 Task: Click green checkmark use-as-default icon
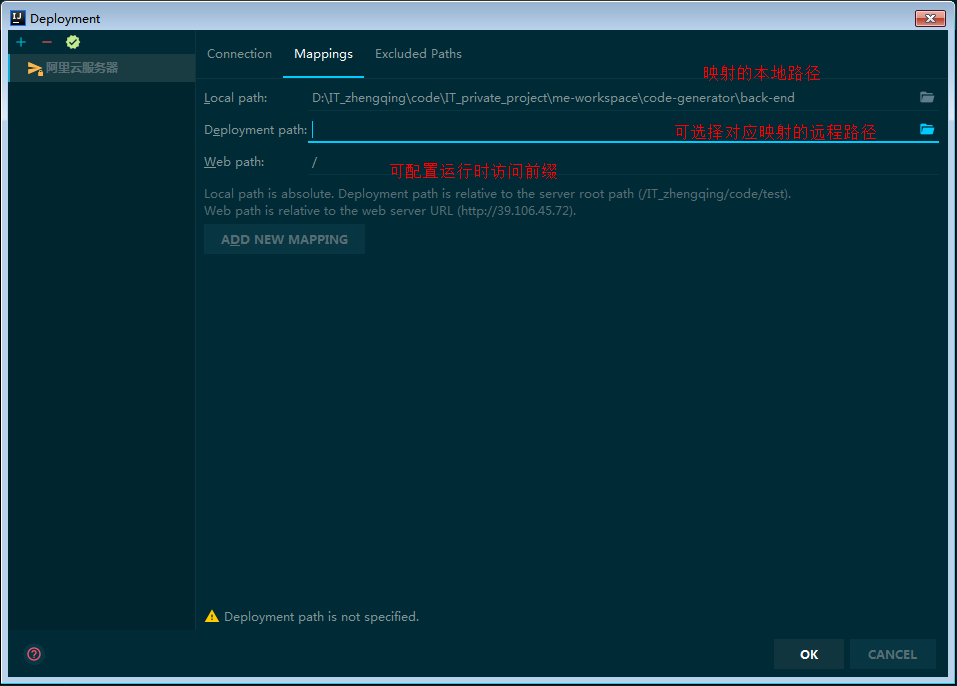click(x=73, y=42)
